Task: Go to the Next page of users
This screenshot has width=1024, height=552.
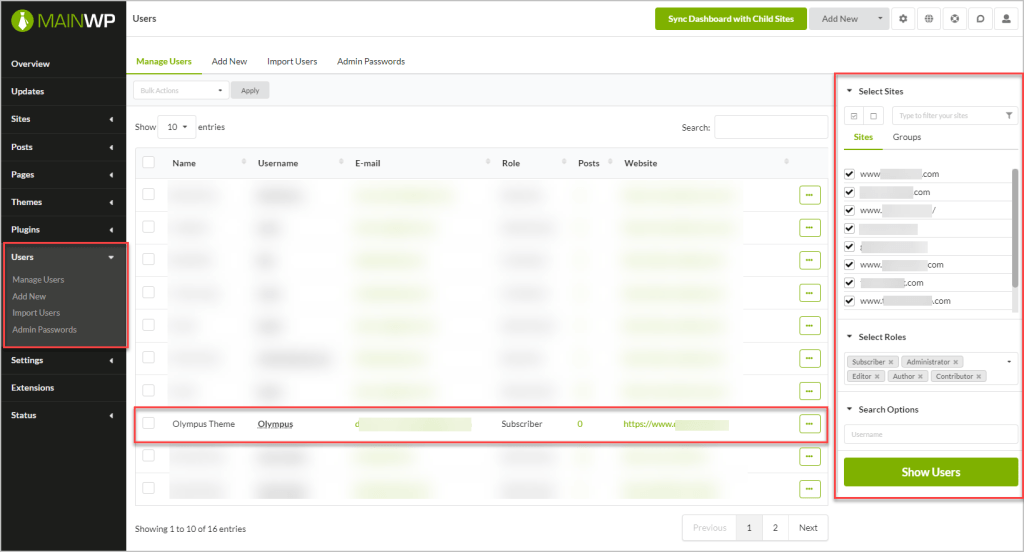Action: 808,528
